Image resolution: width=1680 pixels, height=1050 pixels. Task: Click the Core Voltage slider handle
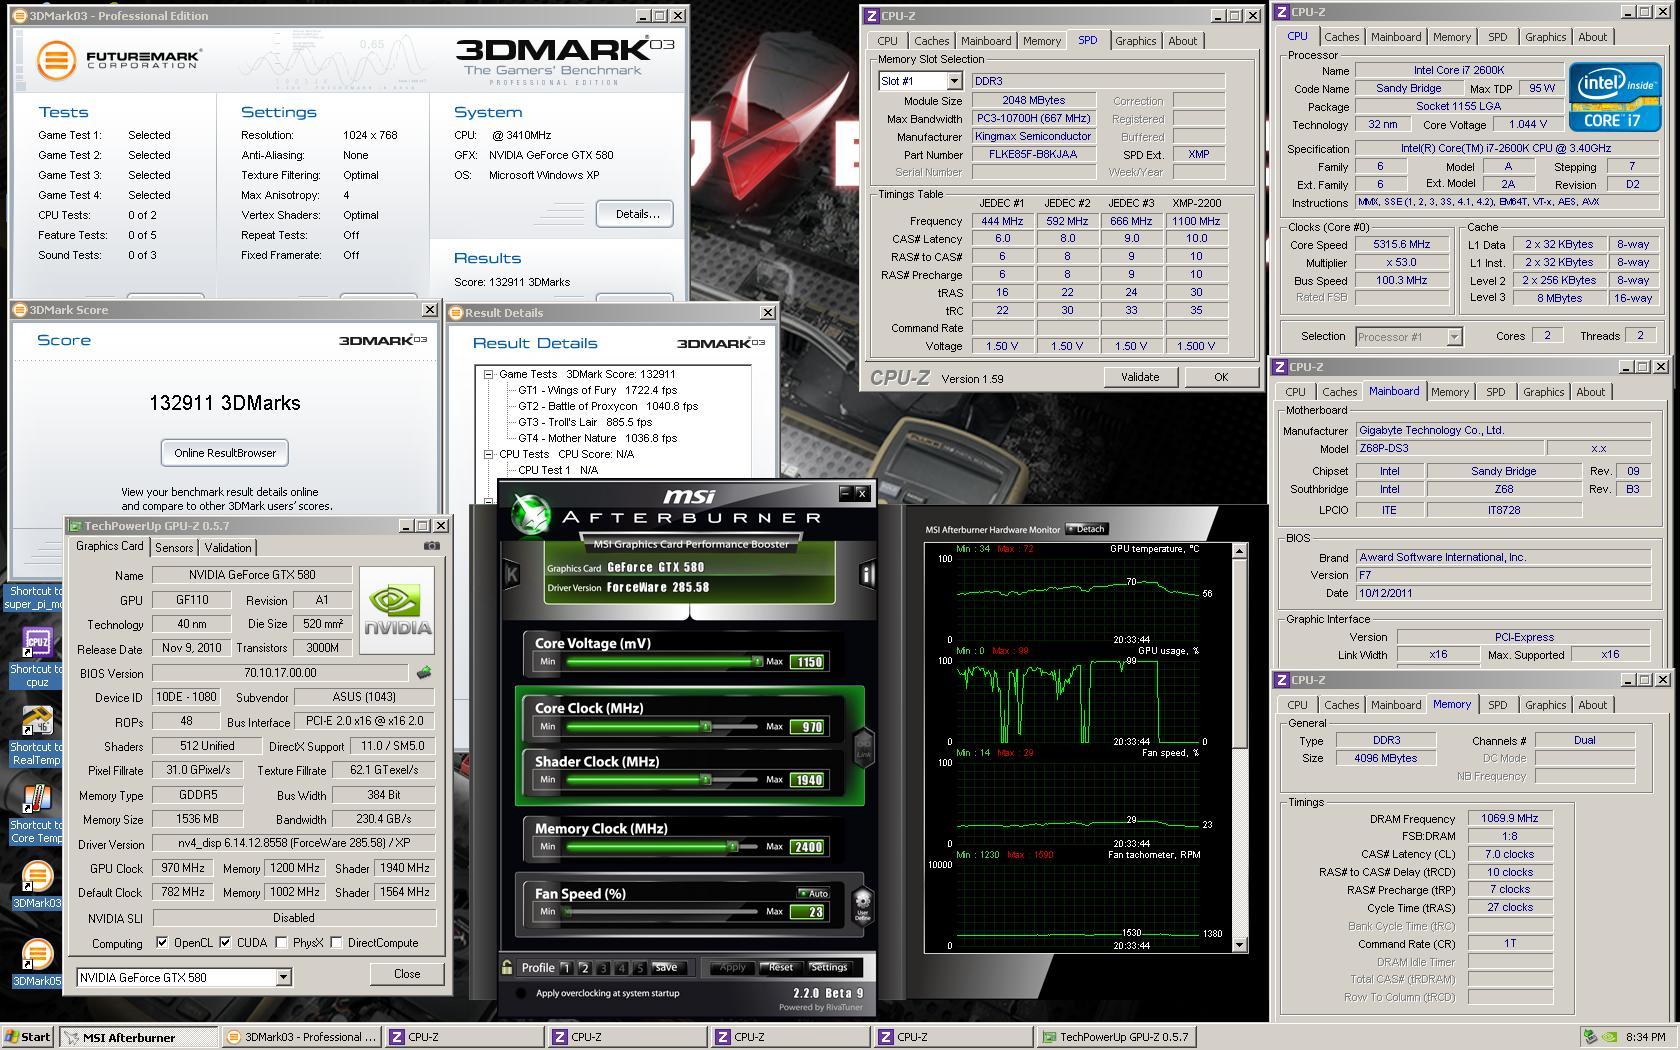click(x=757, y=661)
